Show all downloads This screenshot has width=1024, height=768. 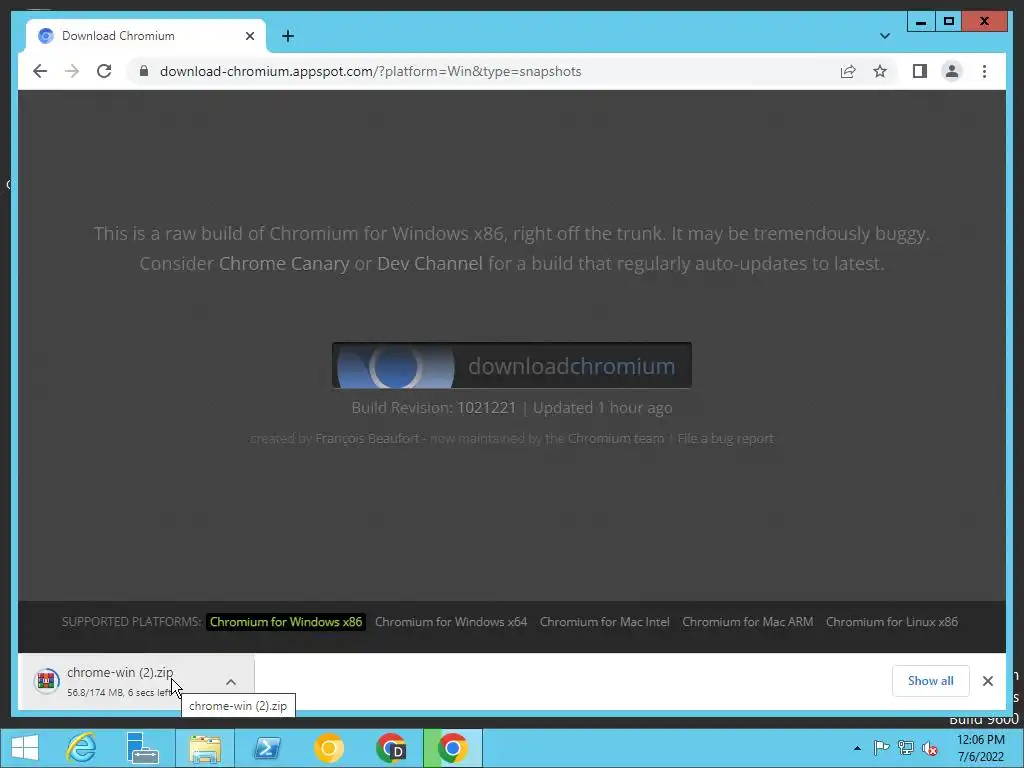(x=930, y=680)
